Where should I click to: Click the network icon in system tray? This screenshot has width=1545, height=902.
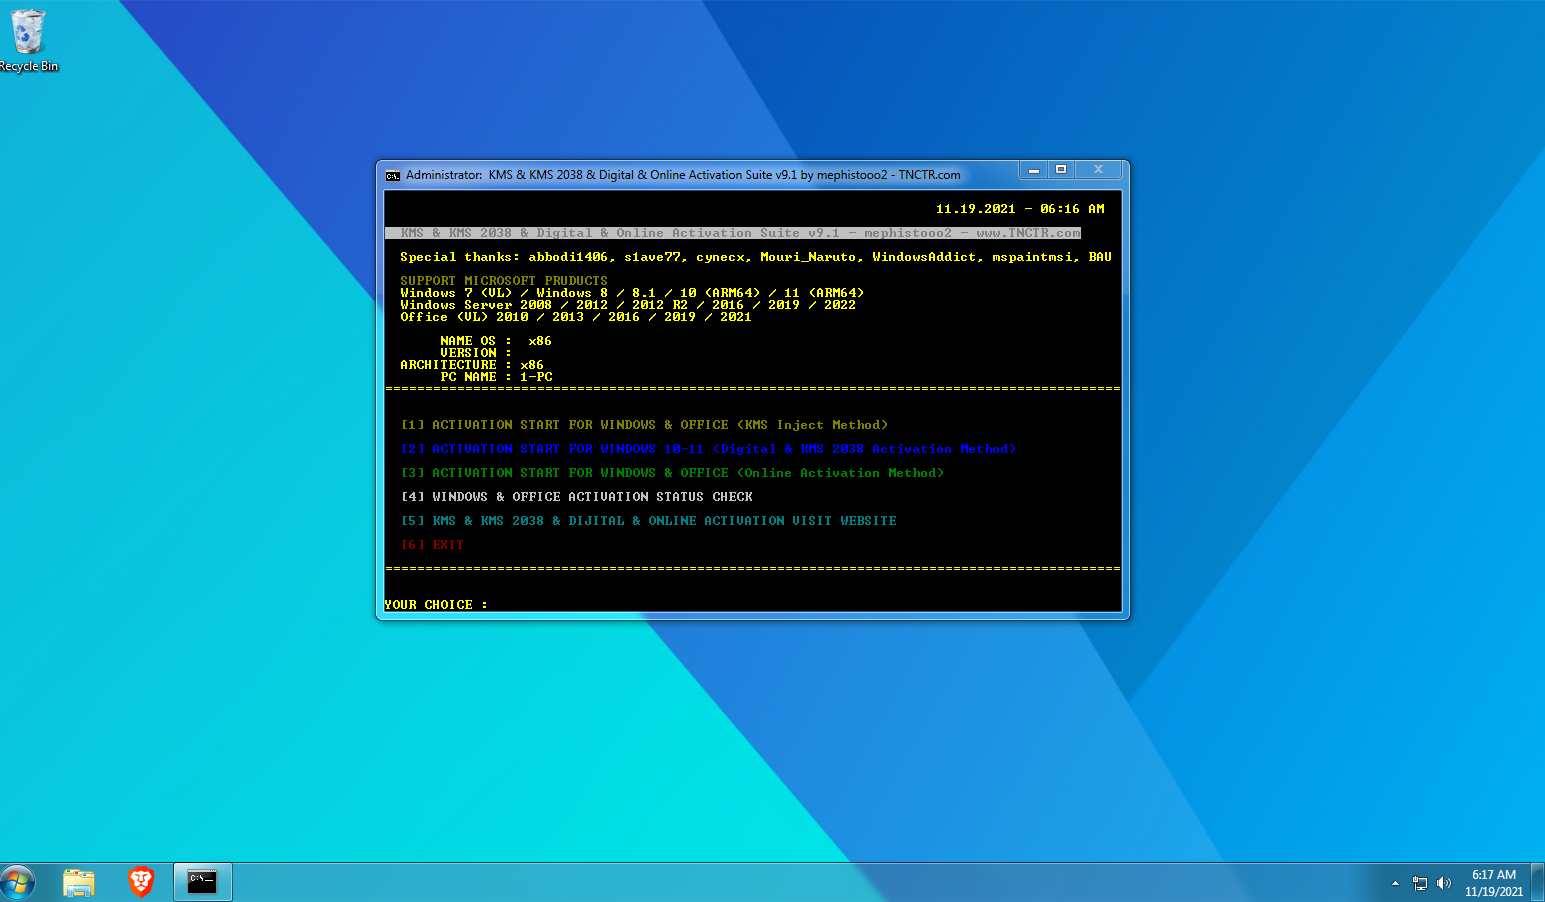(x=1419, y=883)
